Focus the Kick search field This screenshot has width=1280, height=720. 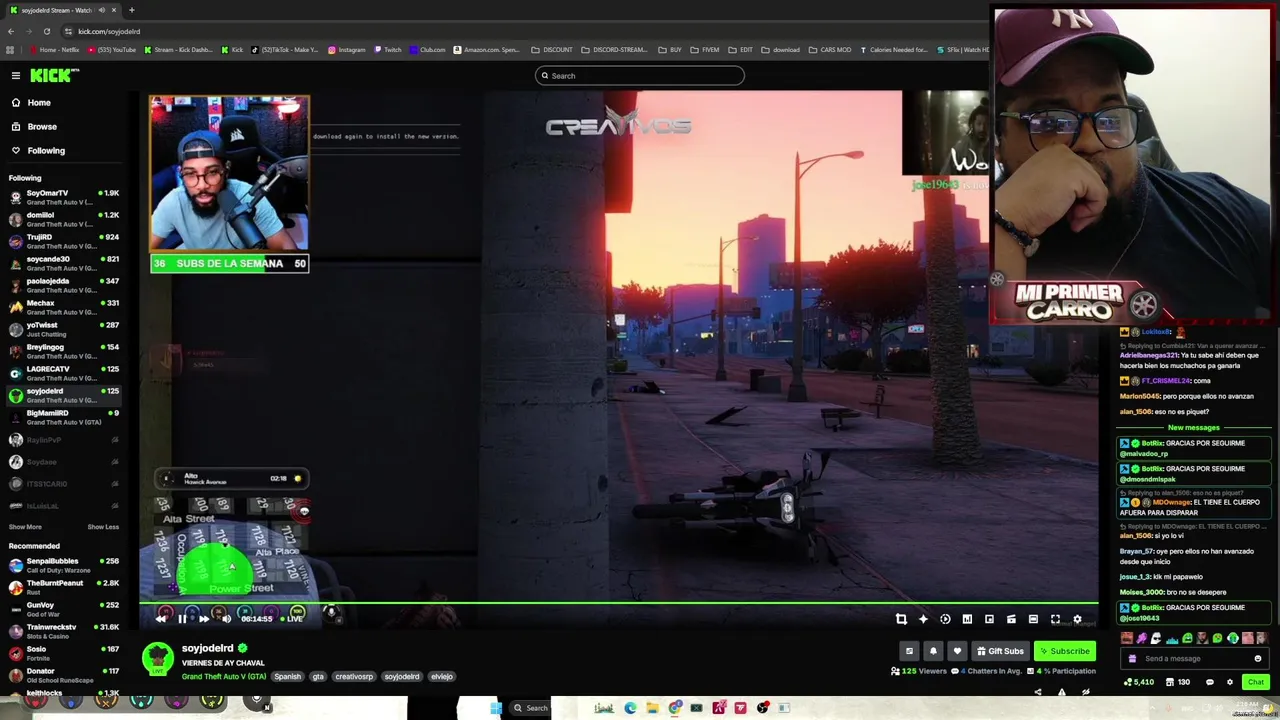click(x=640, y=76)
